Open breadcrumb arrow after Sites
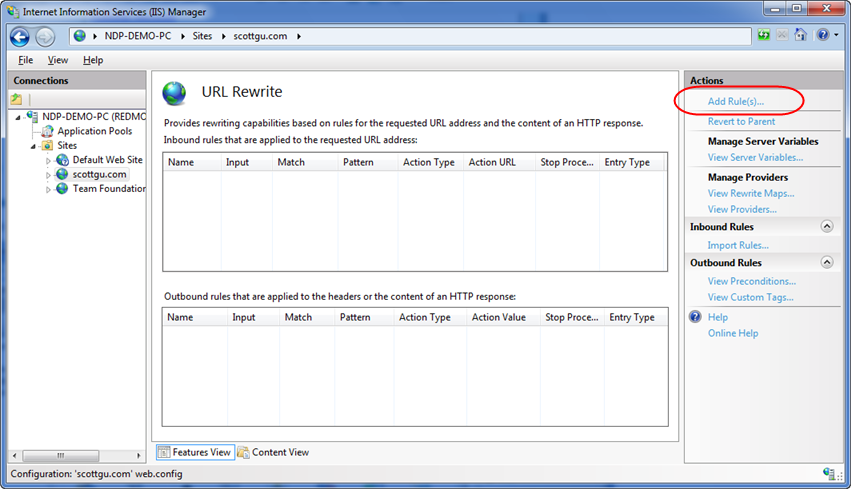The height and width of the screenshot is (489, 851). [x=223, y=36]
